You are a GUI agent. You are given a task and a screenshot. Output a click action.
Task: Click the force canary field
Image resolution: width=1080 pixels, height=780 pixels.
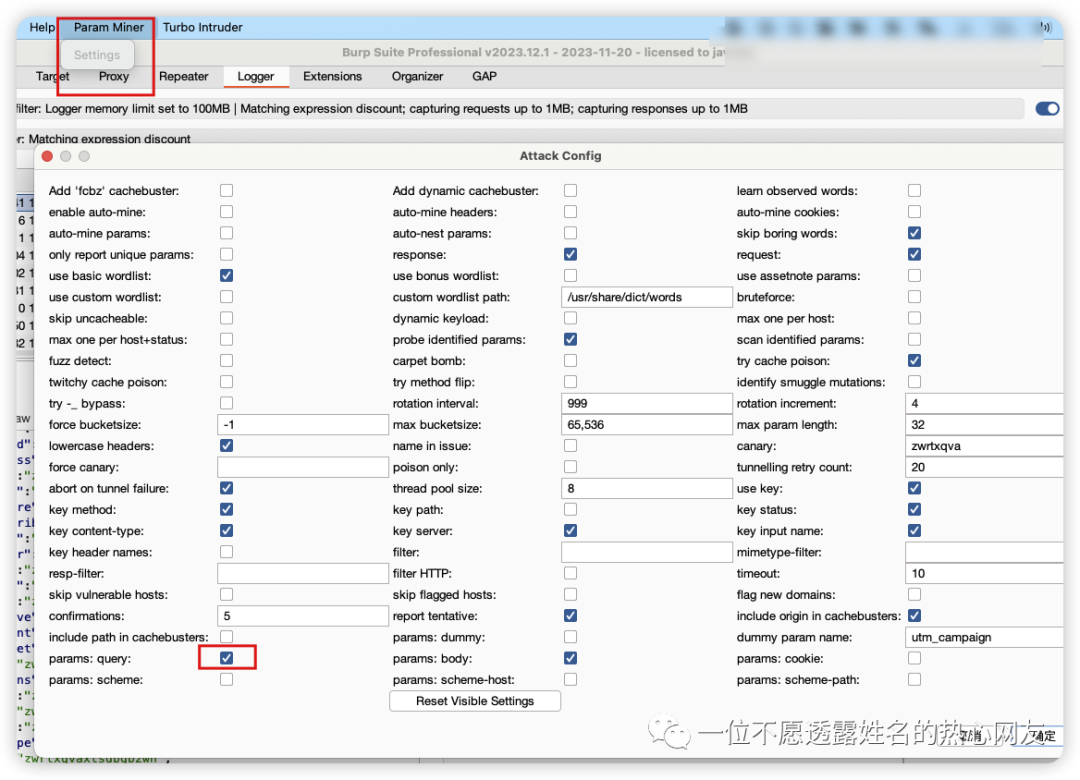tap(302, 466)
